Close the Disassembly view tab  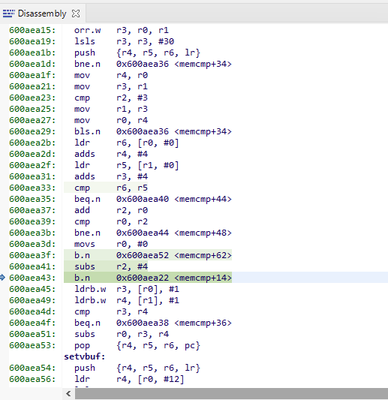pos(76,13)
